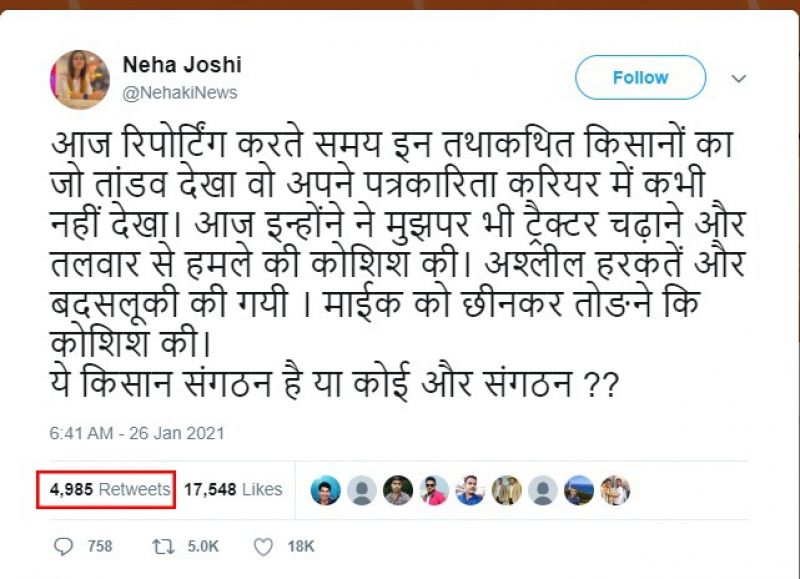Open the 6:41 AM - 26 Jan 2021 timestamp

[x=137, y=433]
